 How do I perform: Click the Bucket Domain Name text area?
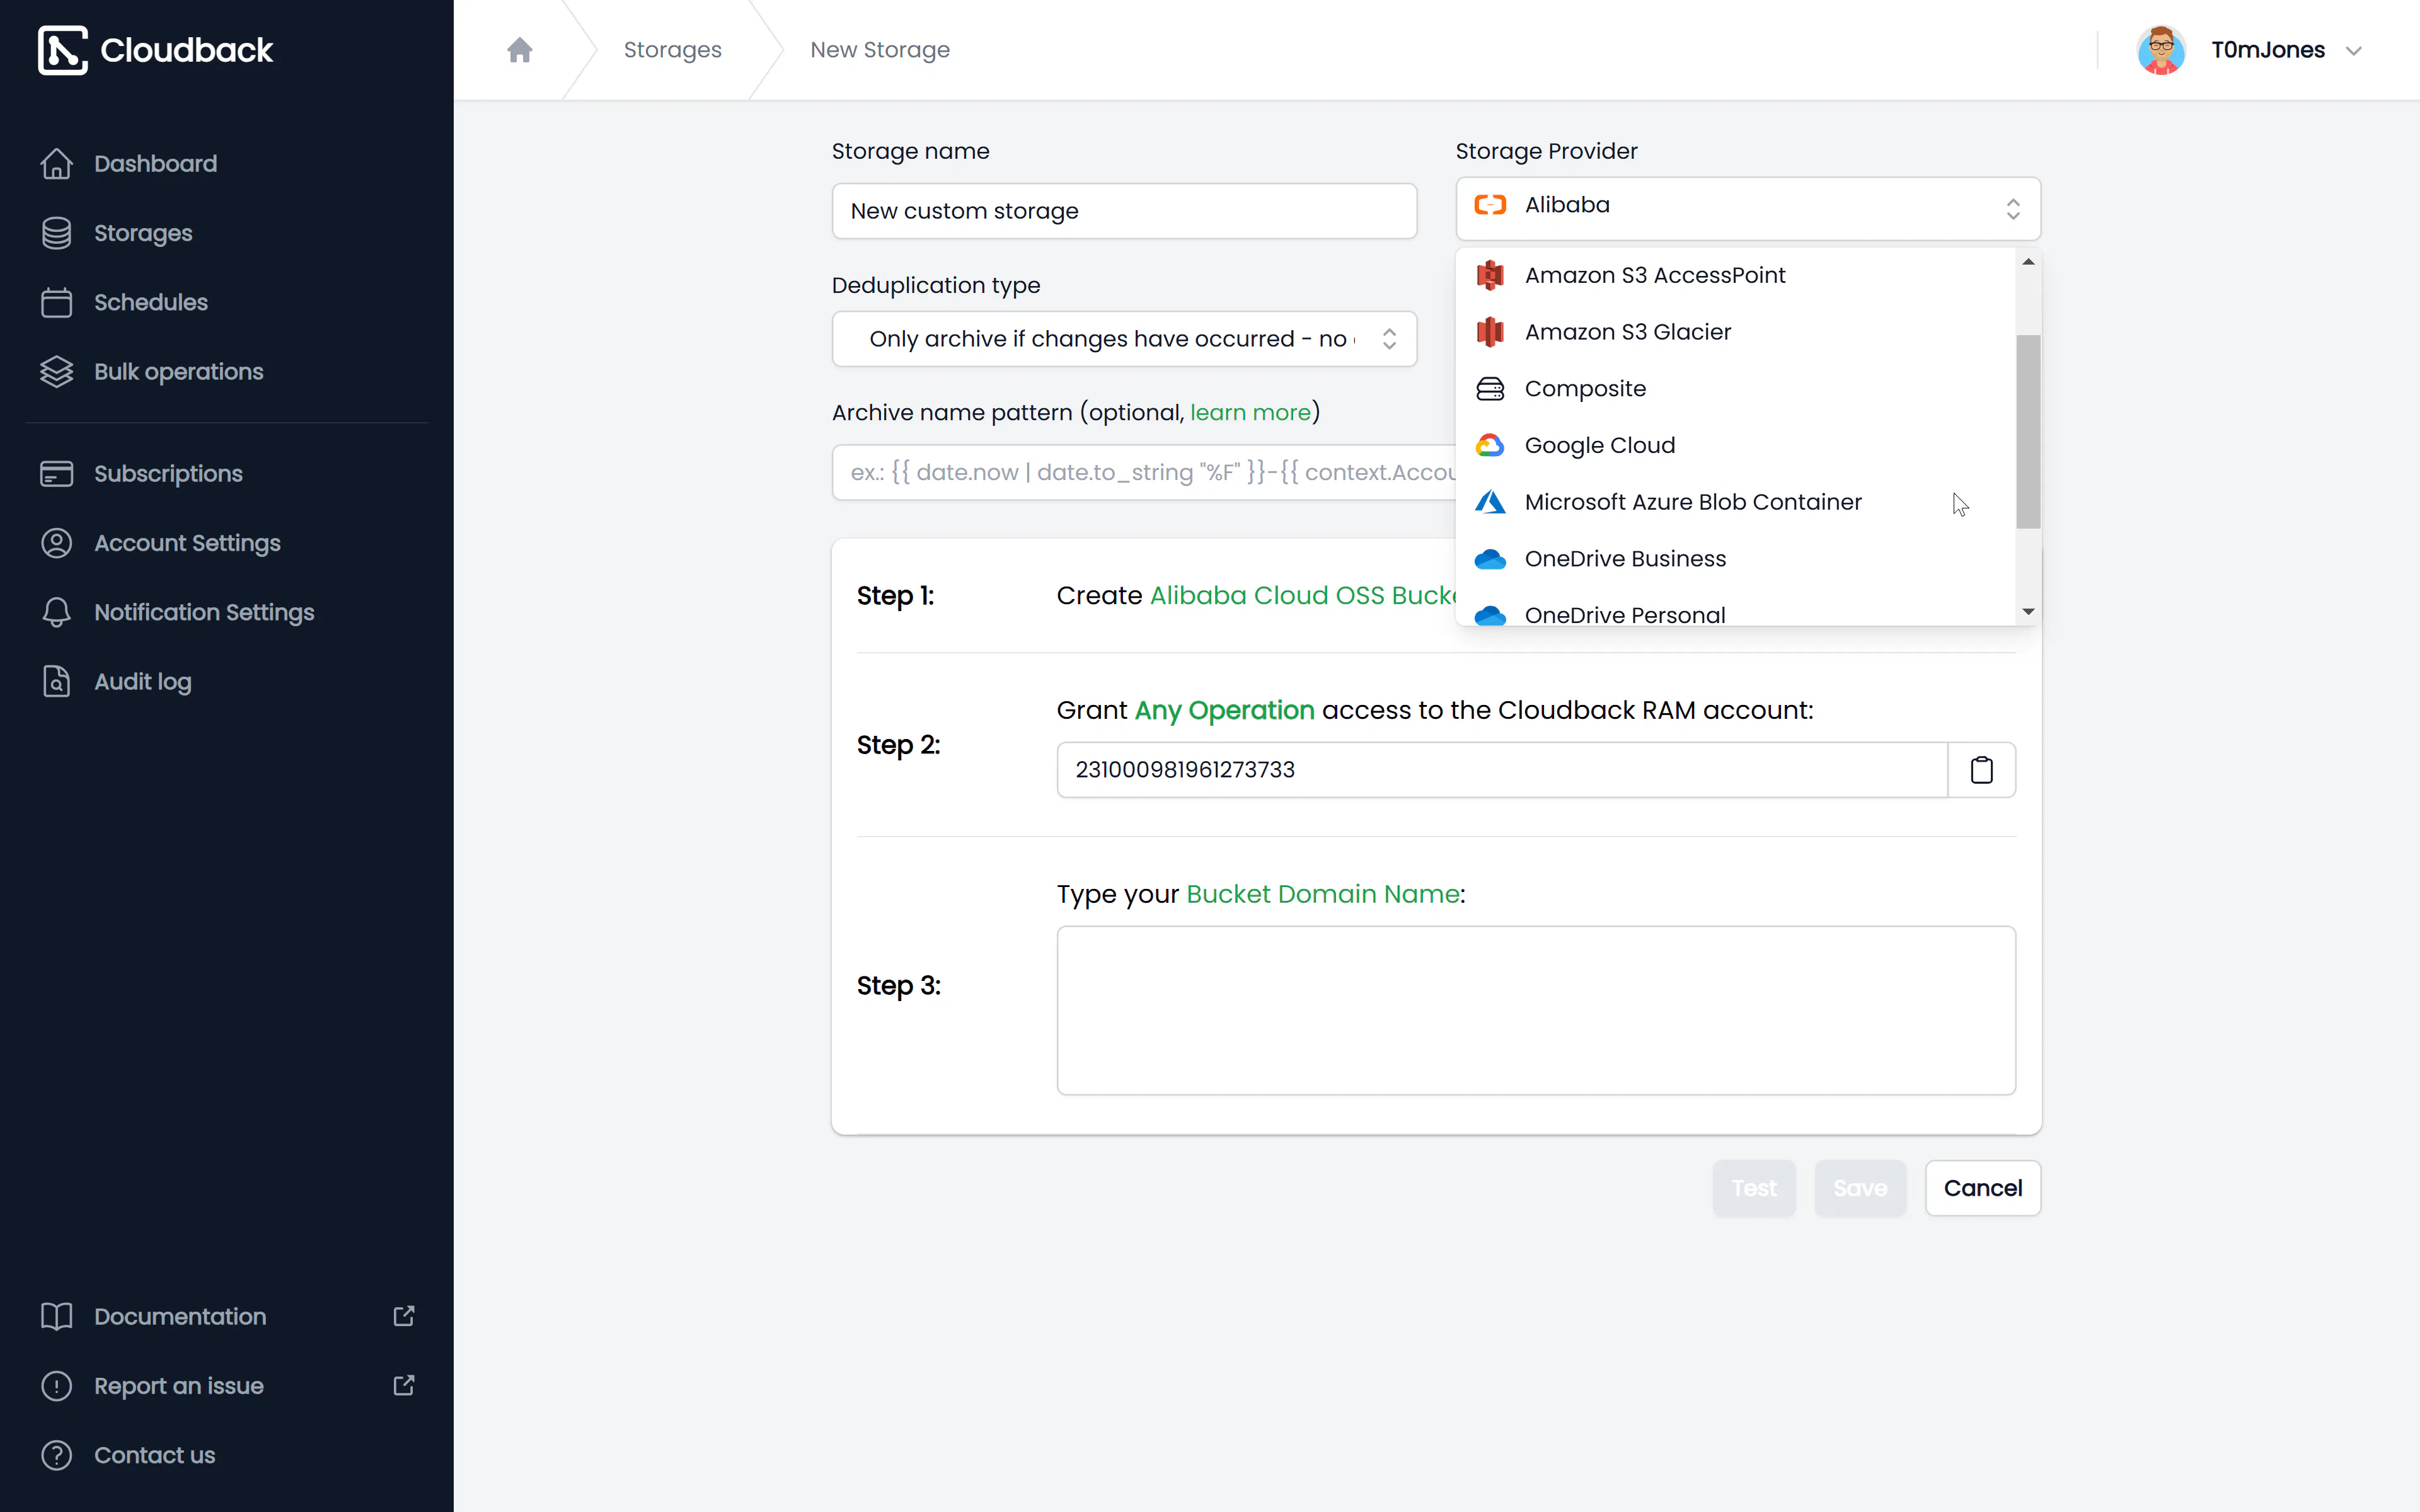click(1535, 1010)
